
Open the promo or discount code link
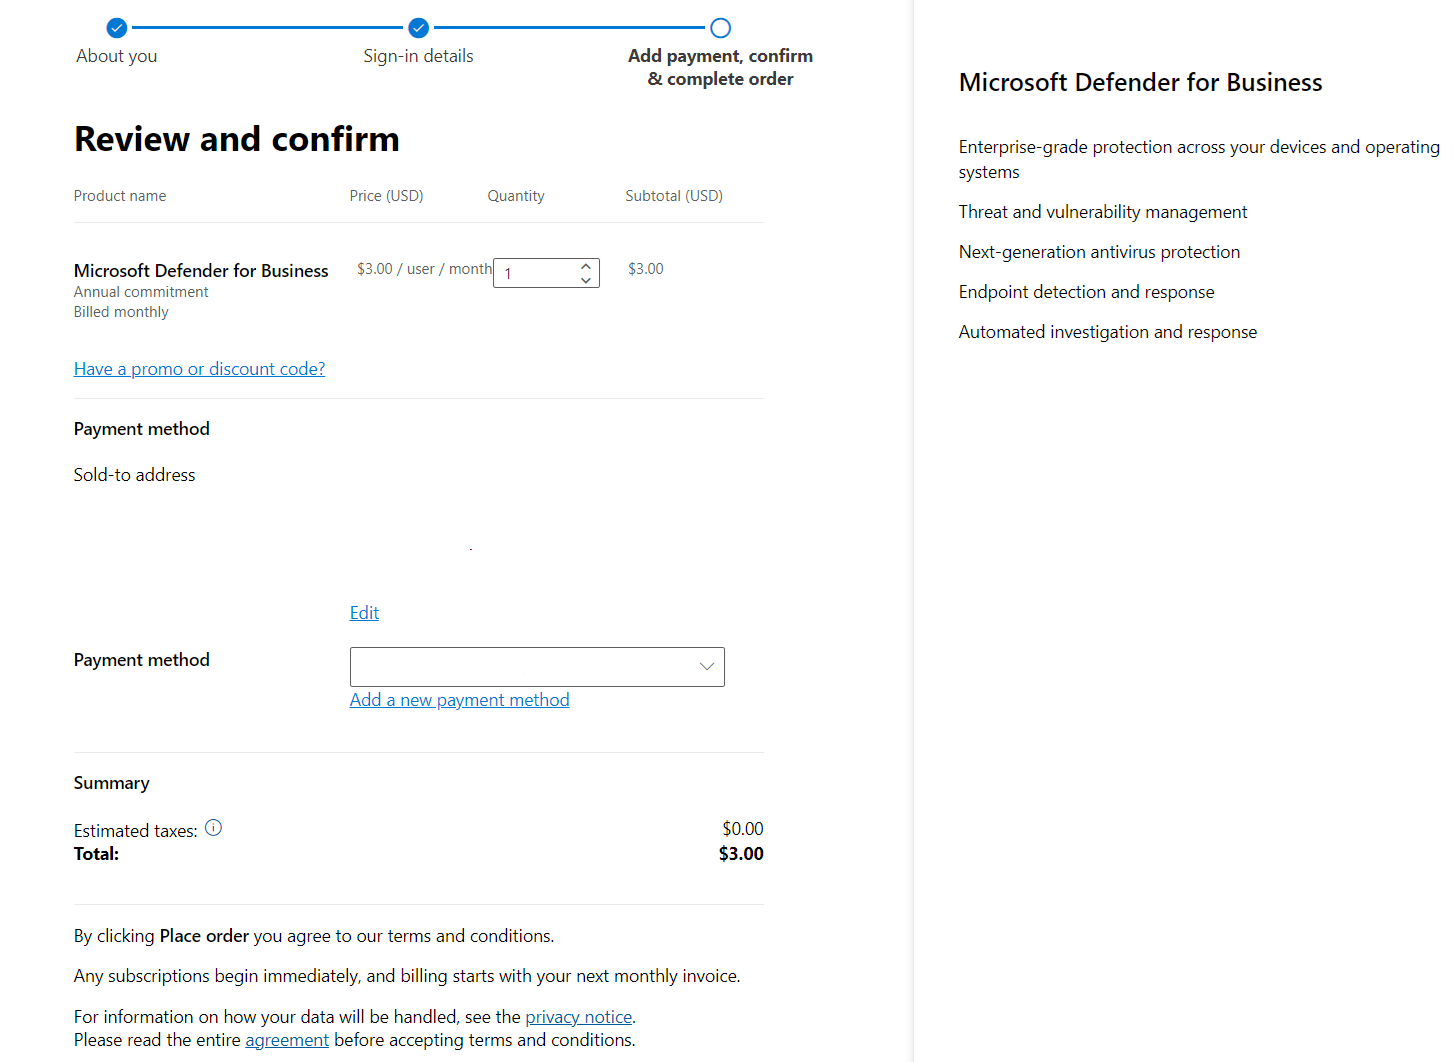pyautogui.click(x=199, y=369)
